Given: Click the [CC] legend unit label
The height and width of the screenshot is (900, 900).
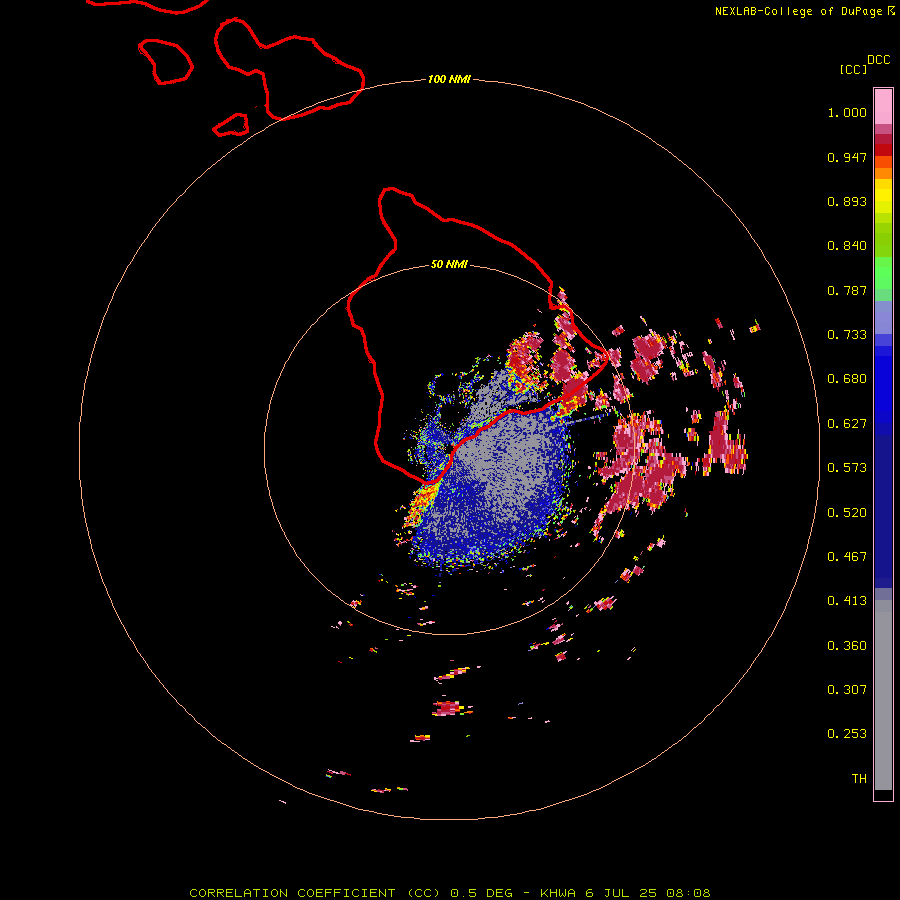Looking at the screenshot, I should click(854, 69).
